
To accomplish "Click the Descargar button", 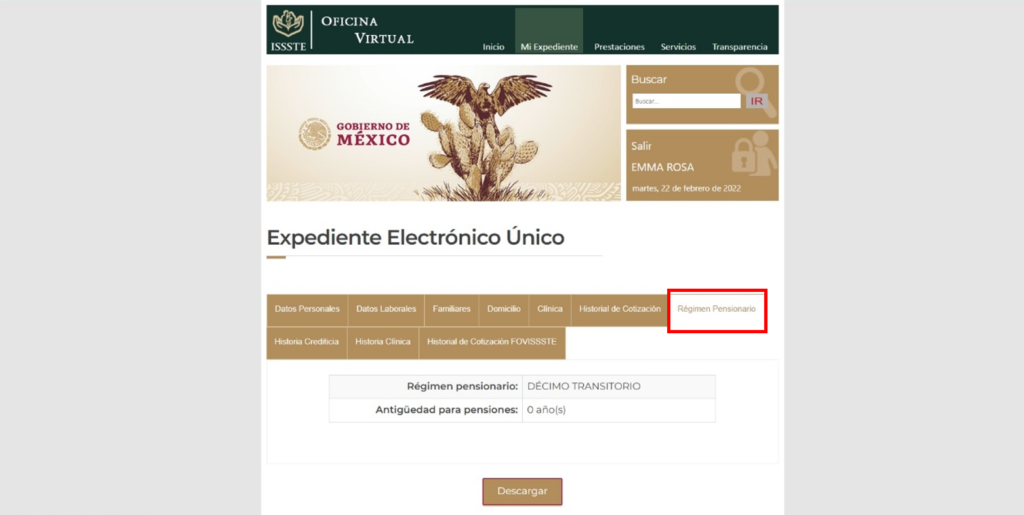I will [522, 491].
